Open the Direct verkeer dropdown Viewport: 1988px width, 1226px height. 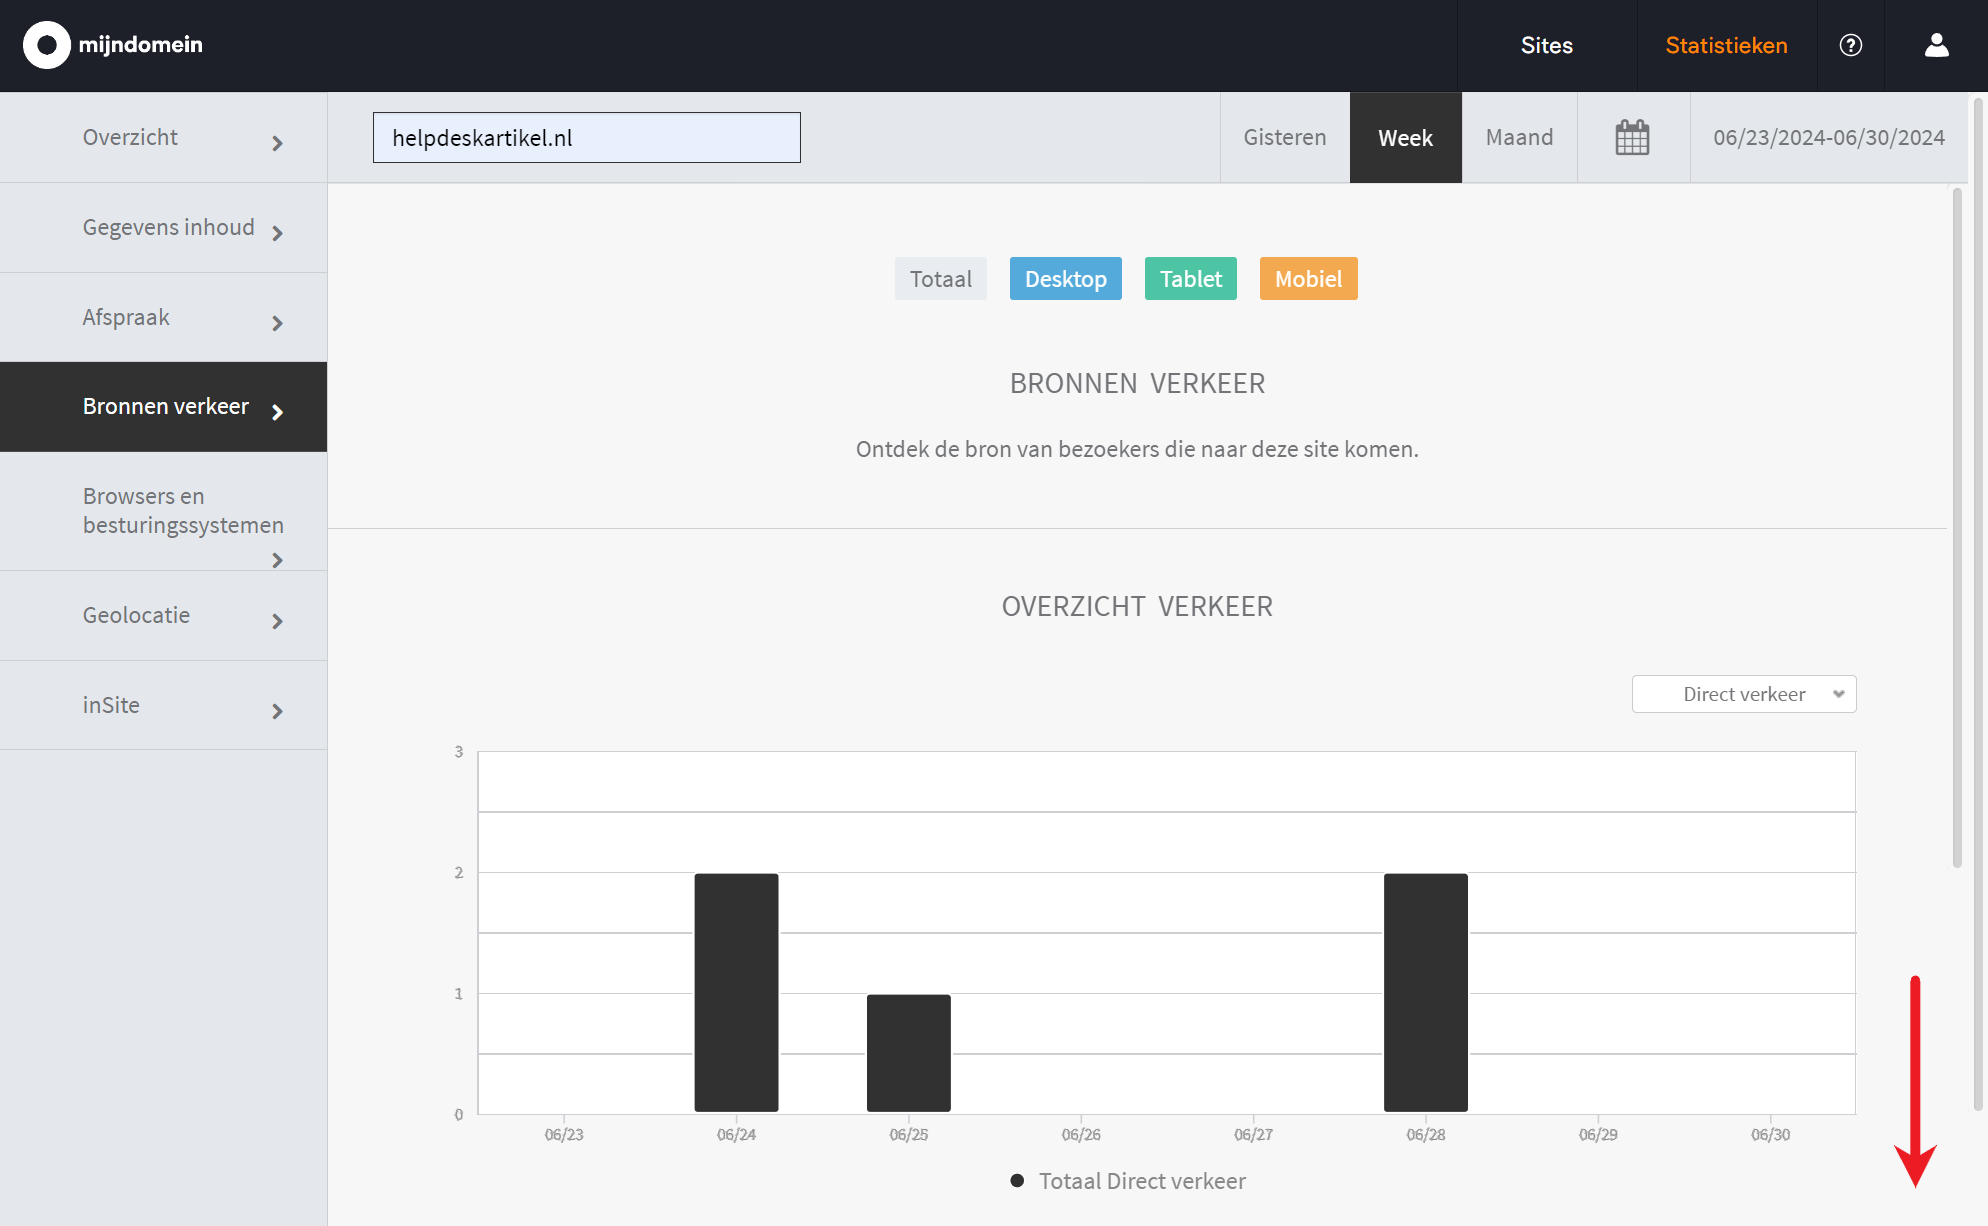1743,694
